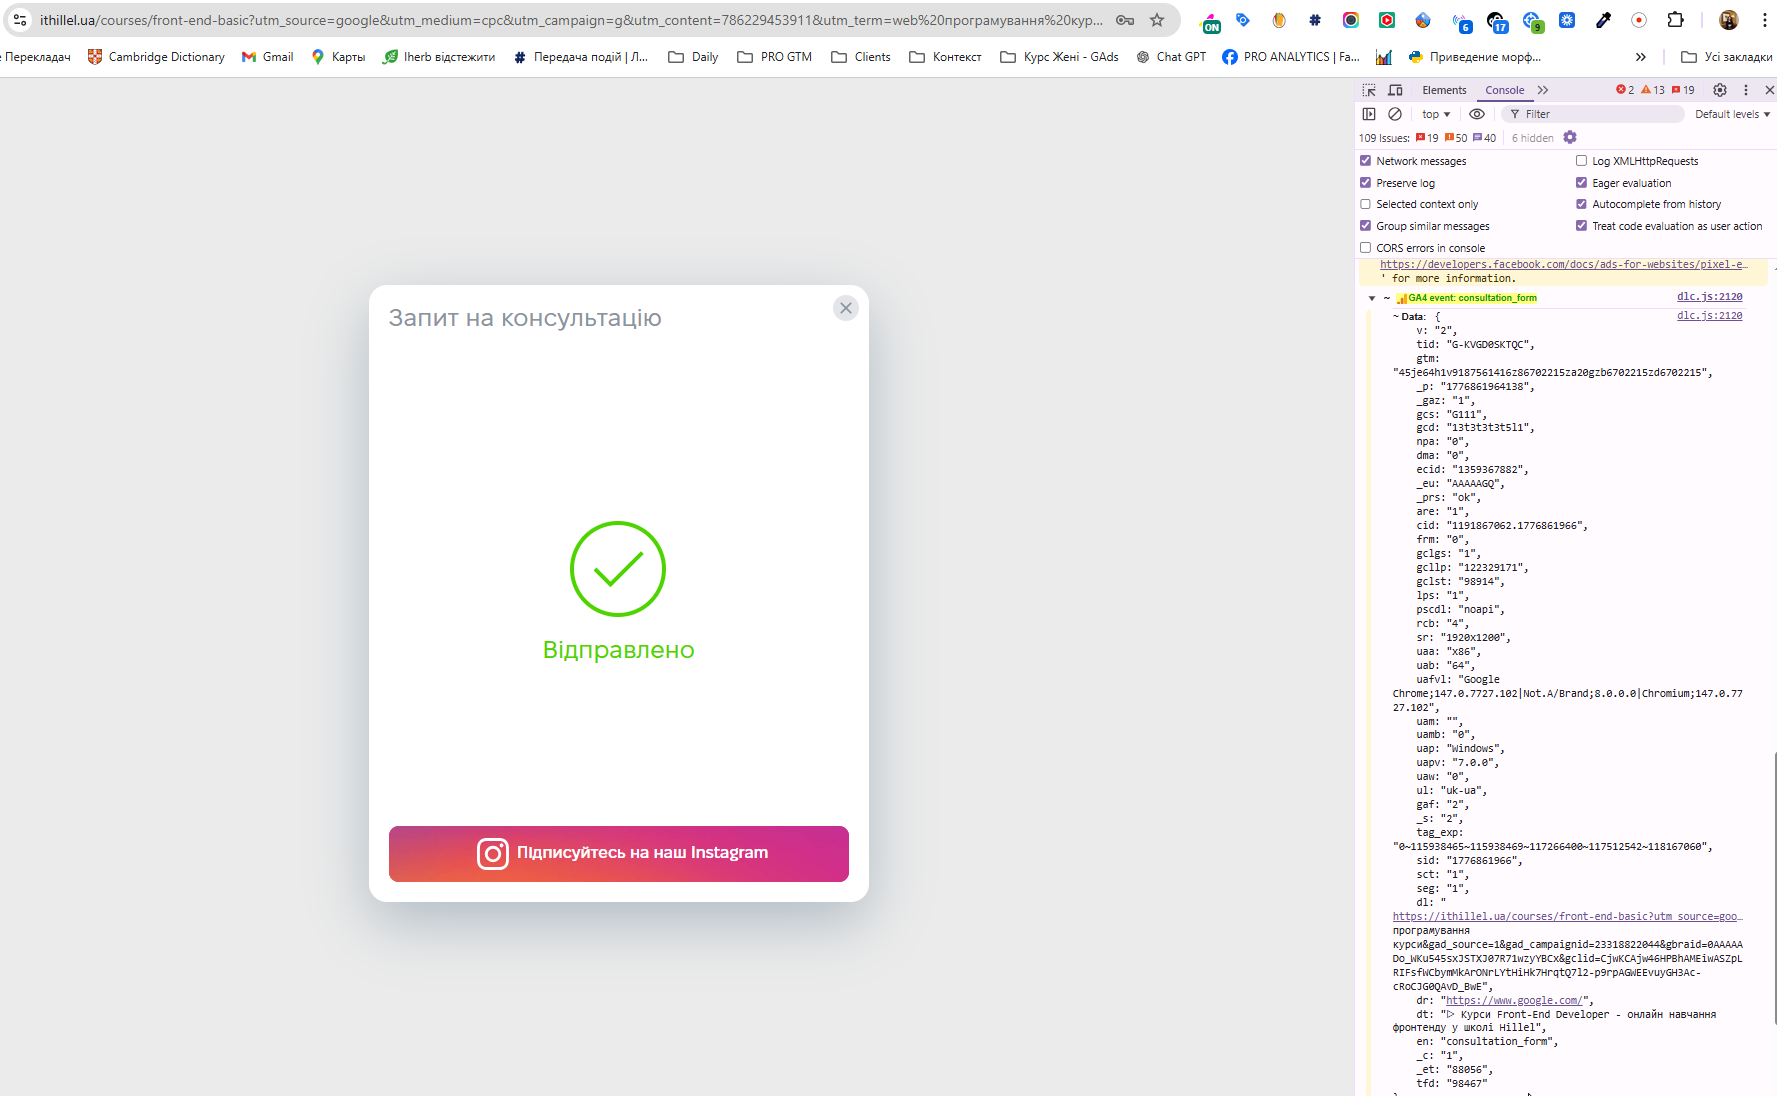This screenshot has width=1777, height=1096.
Task: Open the Default levels dropdown
Action: [1732, 114]
